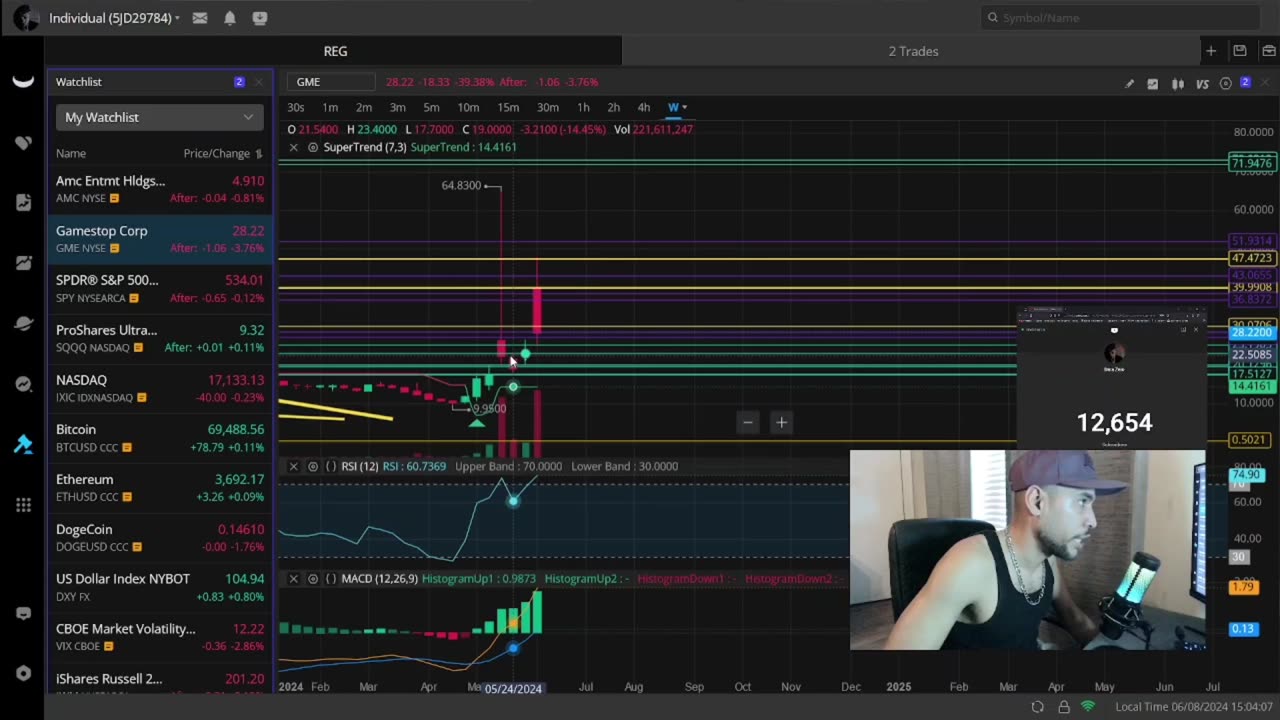
Task: Select Ethereum row in watchlist
Action: (x=160, y=488)
